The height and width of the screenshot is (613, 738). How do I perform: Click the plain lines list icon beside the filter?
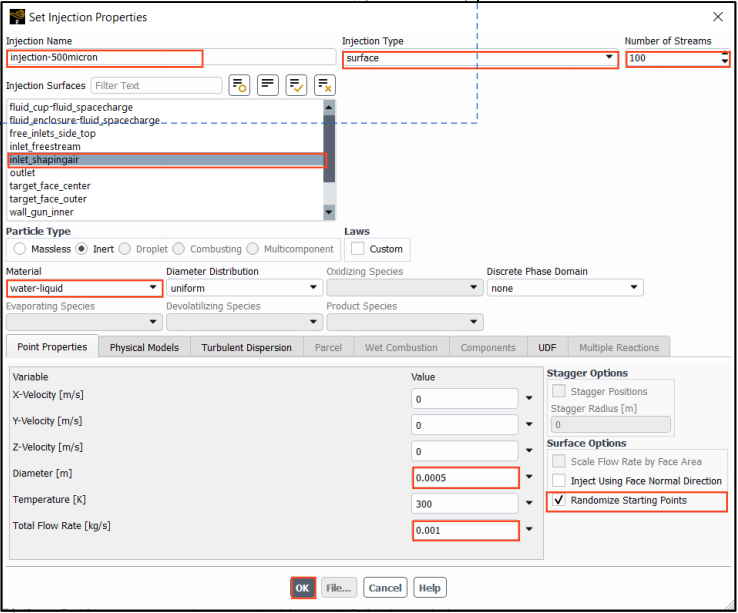pyautogui.click(x=268, y=85)
